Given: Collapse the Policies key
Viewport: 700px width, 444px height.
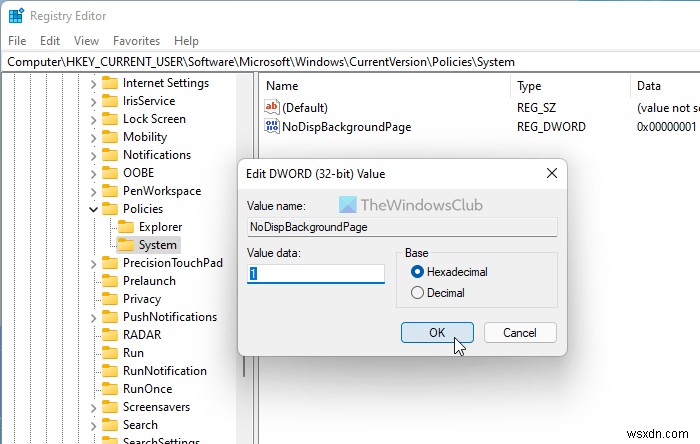Looking at the screenshot, I should (93, 209).
